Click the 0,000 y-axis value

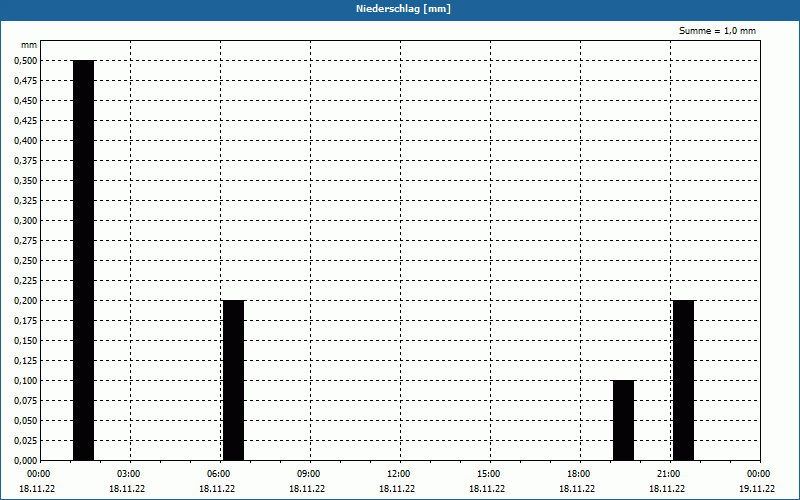coord(26,461)
